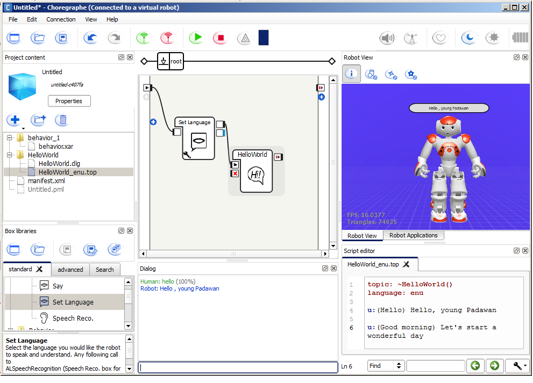Viewport: 533px width, 383px height.
Task: Collapse the HelloWorld folder tree node
Action: coord(10,155)
